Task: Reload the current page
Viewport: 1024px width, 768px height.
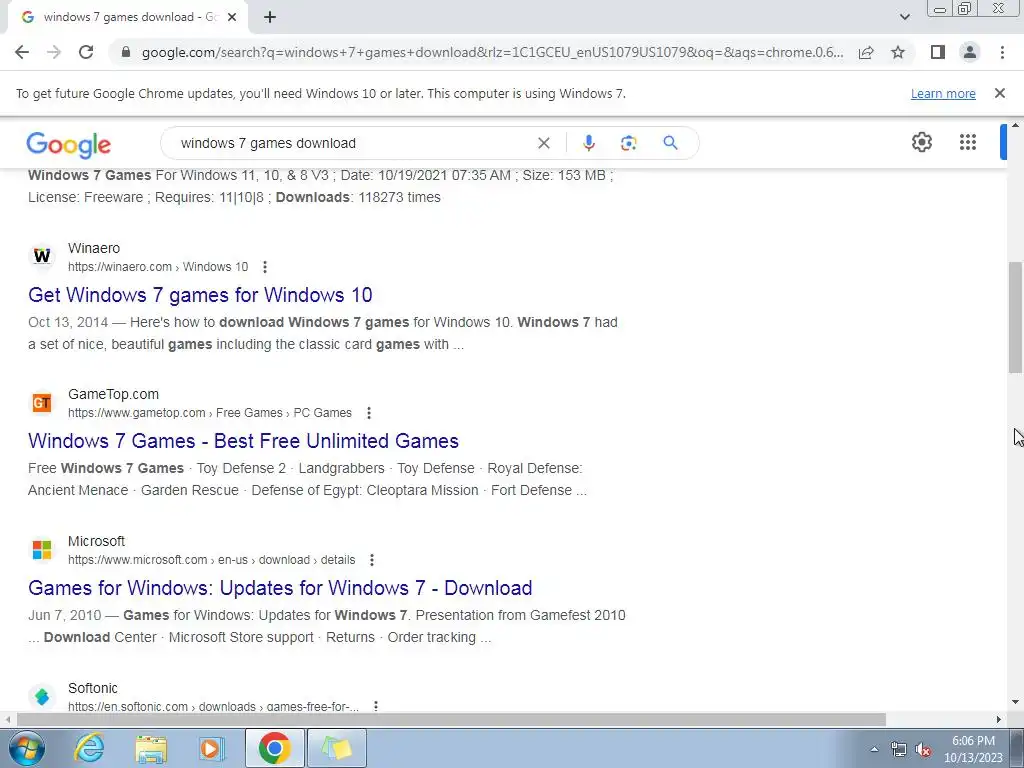Action: tap(86, 52)
